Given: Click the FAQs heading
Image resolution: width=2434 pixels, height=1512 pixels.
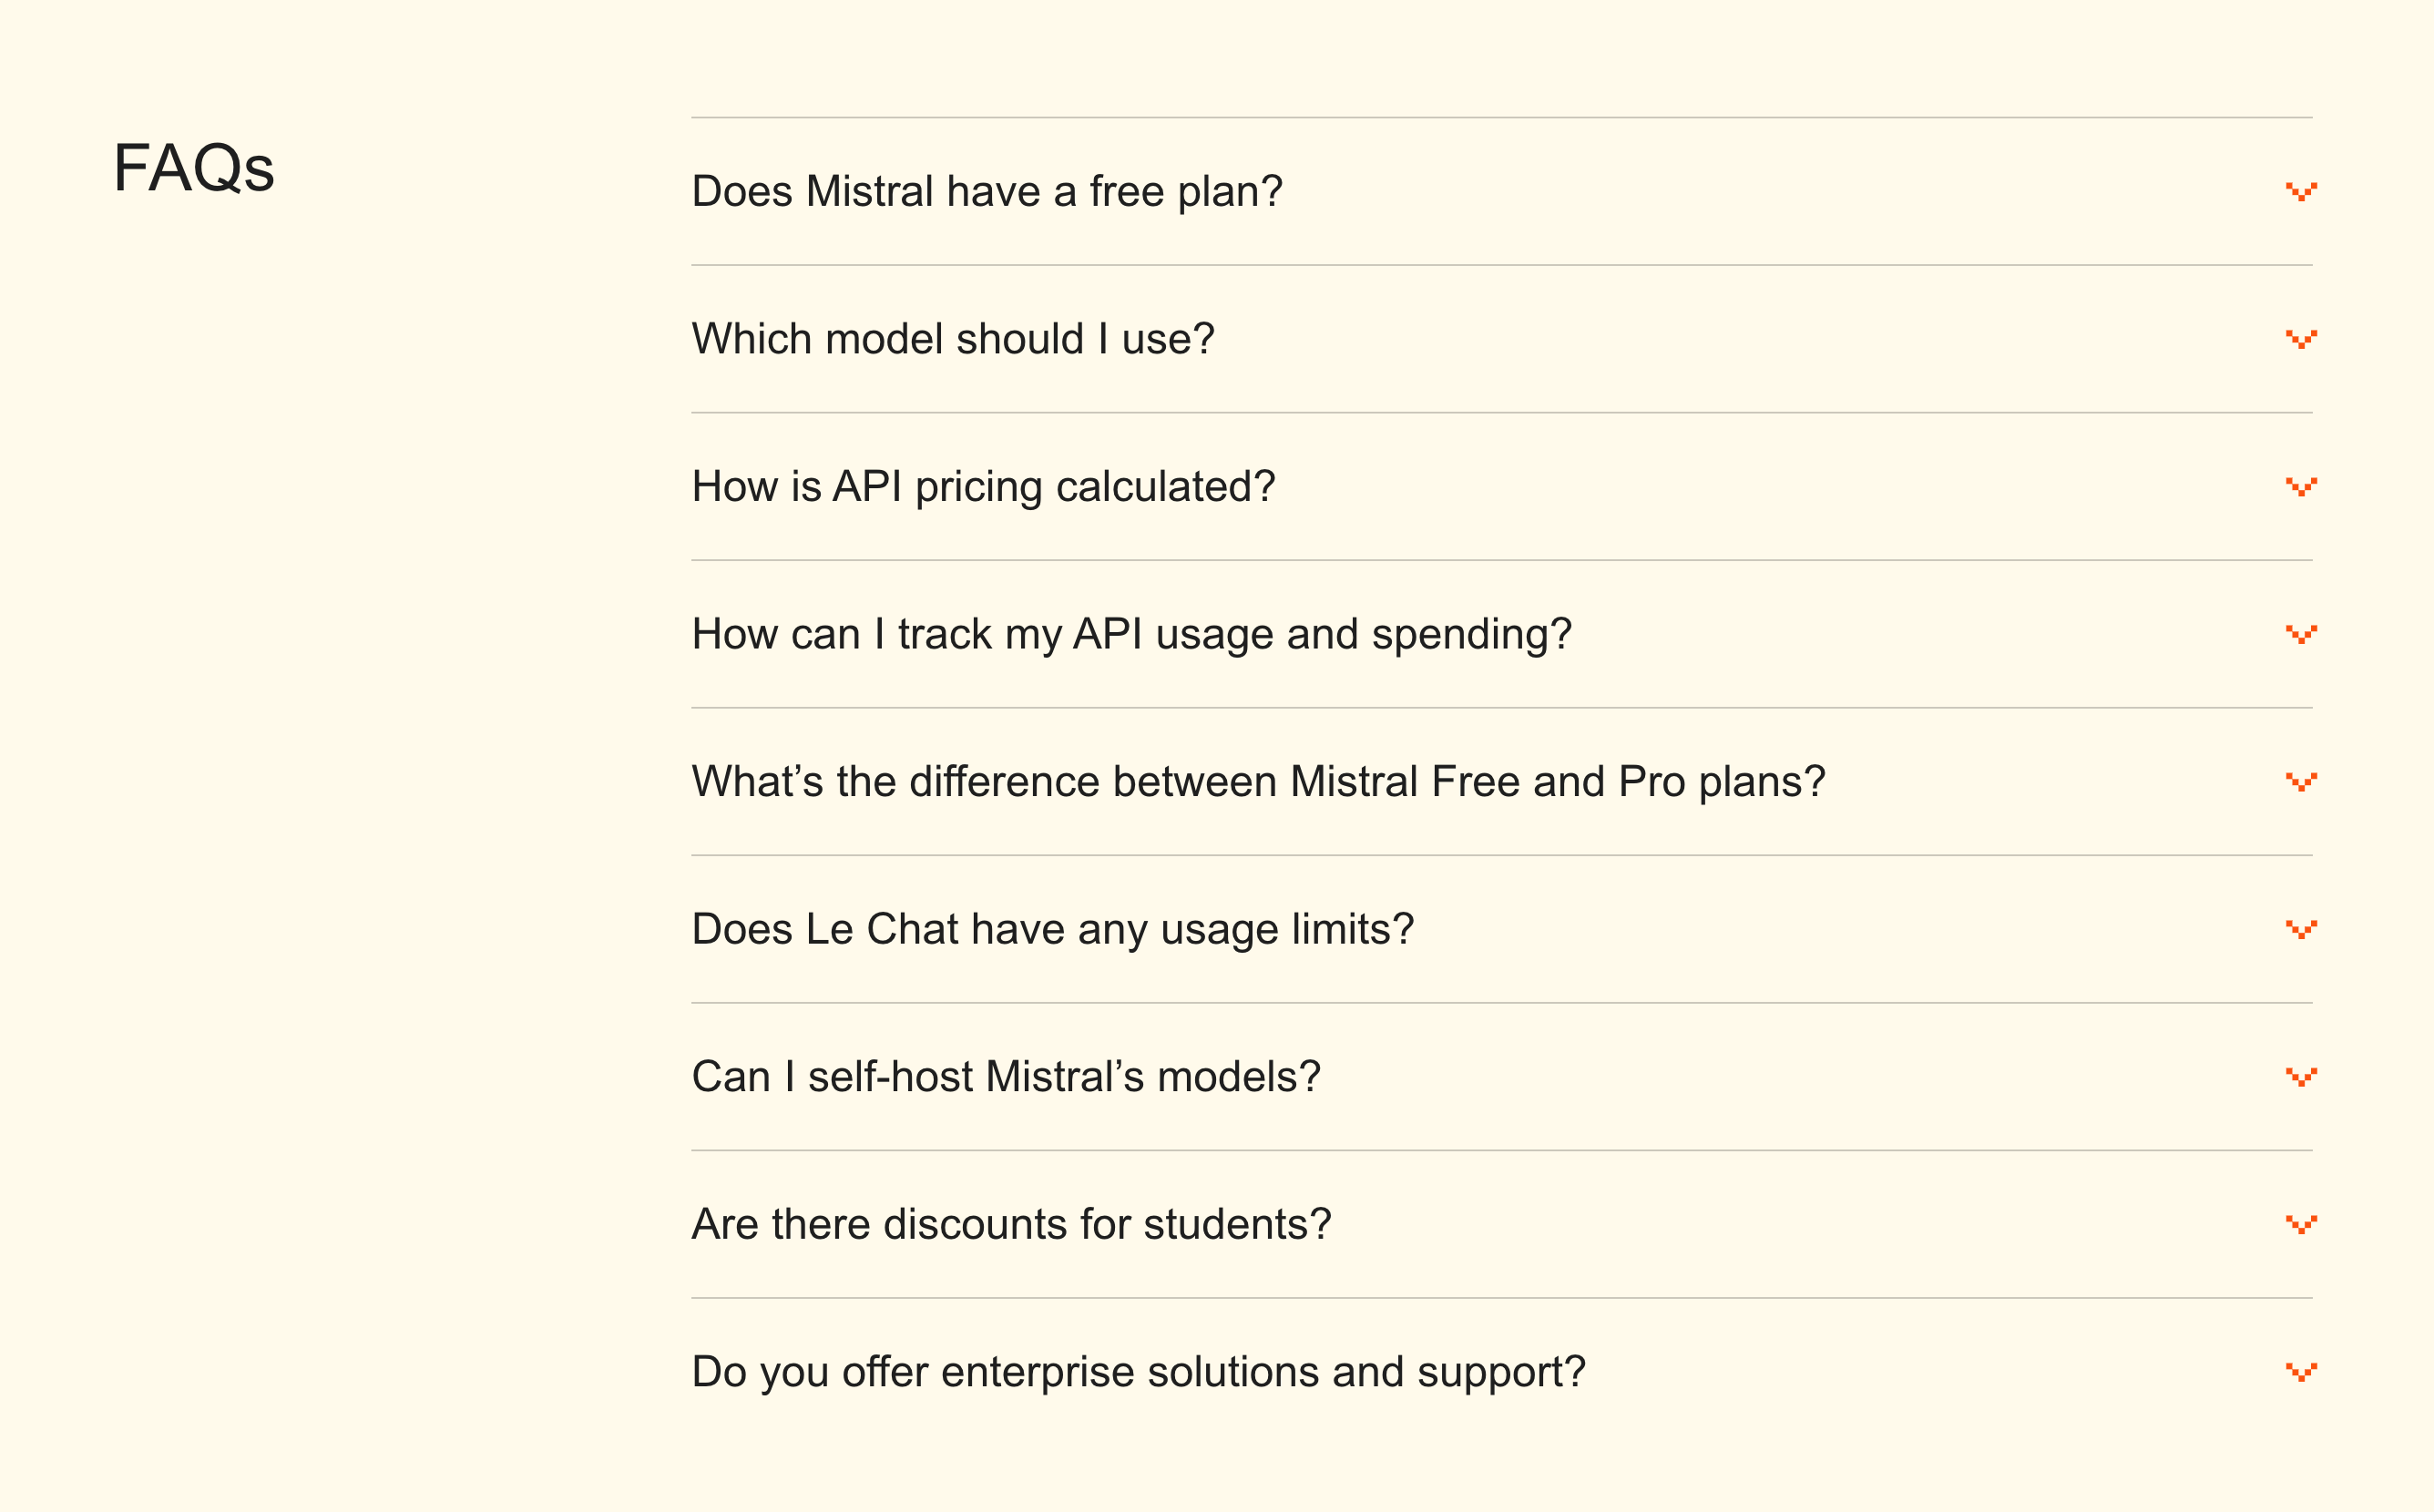Looking at the screenshot, I should click(193, 167).
